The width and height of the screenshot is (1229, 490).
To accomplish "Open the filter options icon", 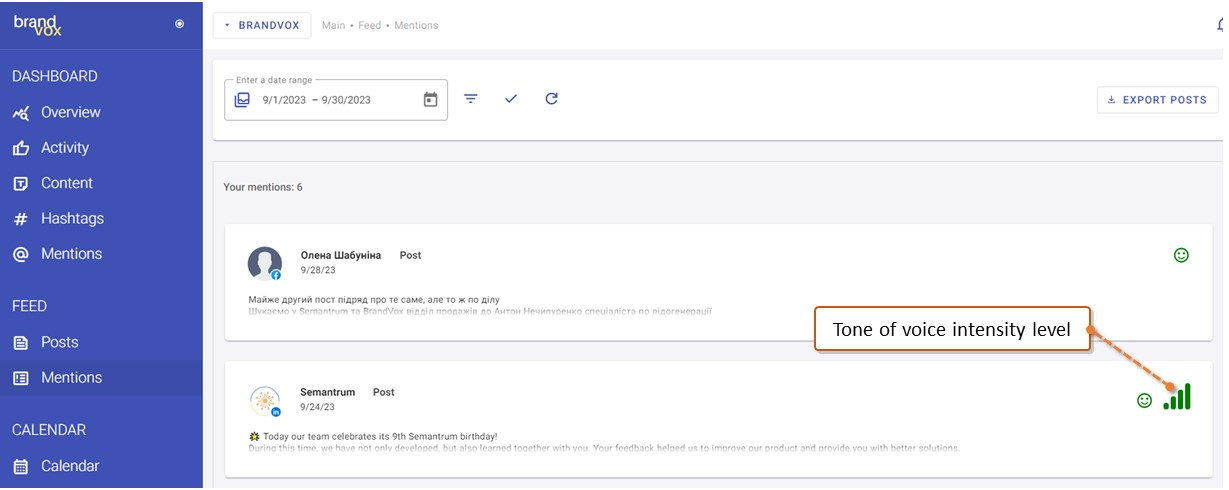I will [x=471, y=99].
